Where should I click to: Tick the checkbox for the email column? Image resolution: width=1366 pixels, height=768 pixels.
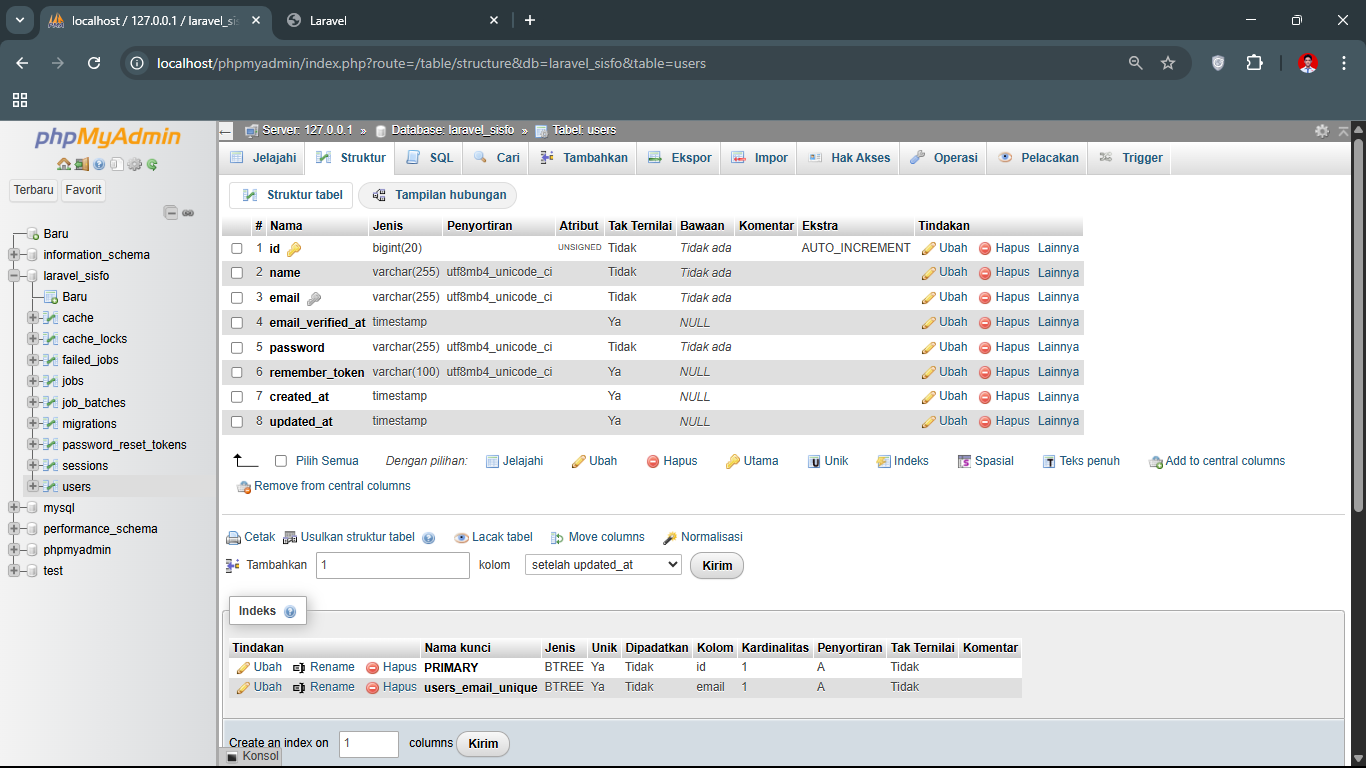point(237,298)
